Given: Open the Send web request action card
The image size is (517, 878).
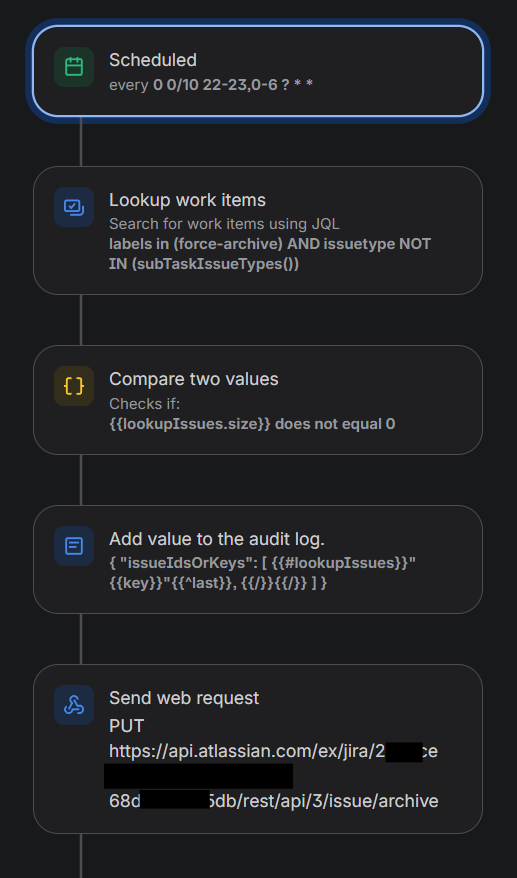Looking at the screenshot, I should pos(258,749).
